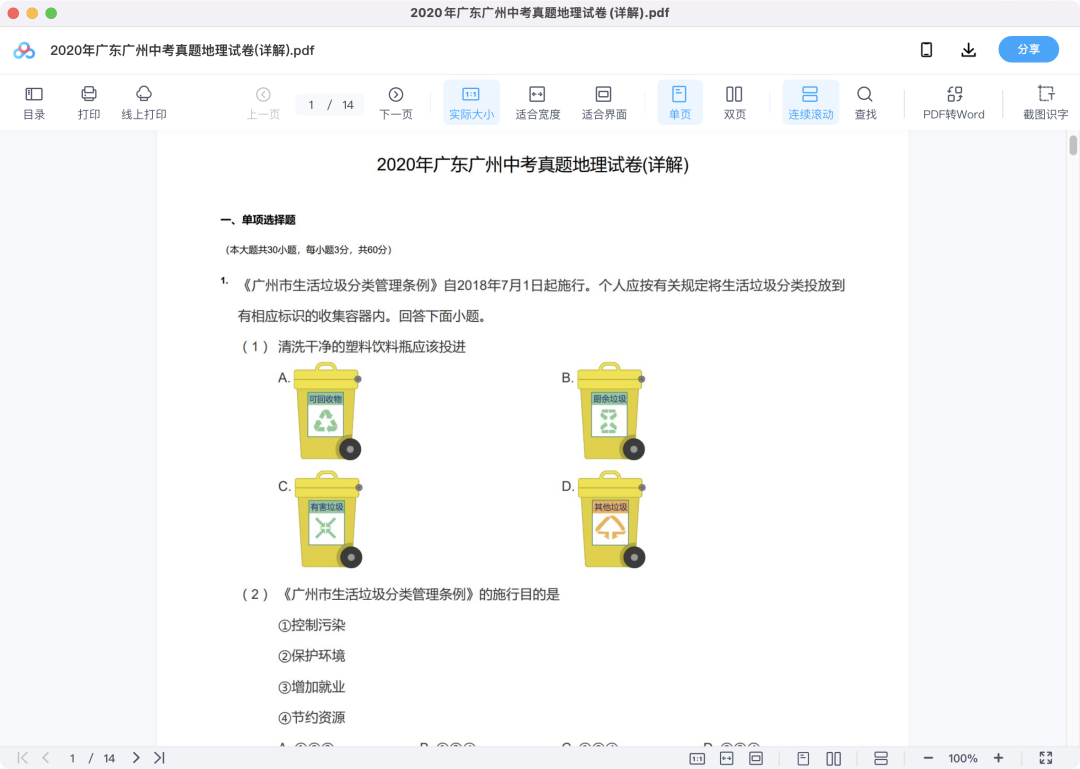
Task: Select 适合宽度 fit width view
Action: [x=537, y=103]
